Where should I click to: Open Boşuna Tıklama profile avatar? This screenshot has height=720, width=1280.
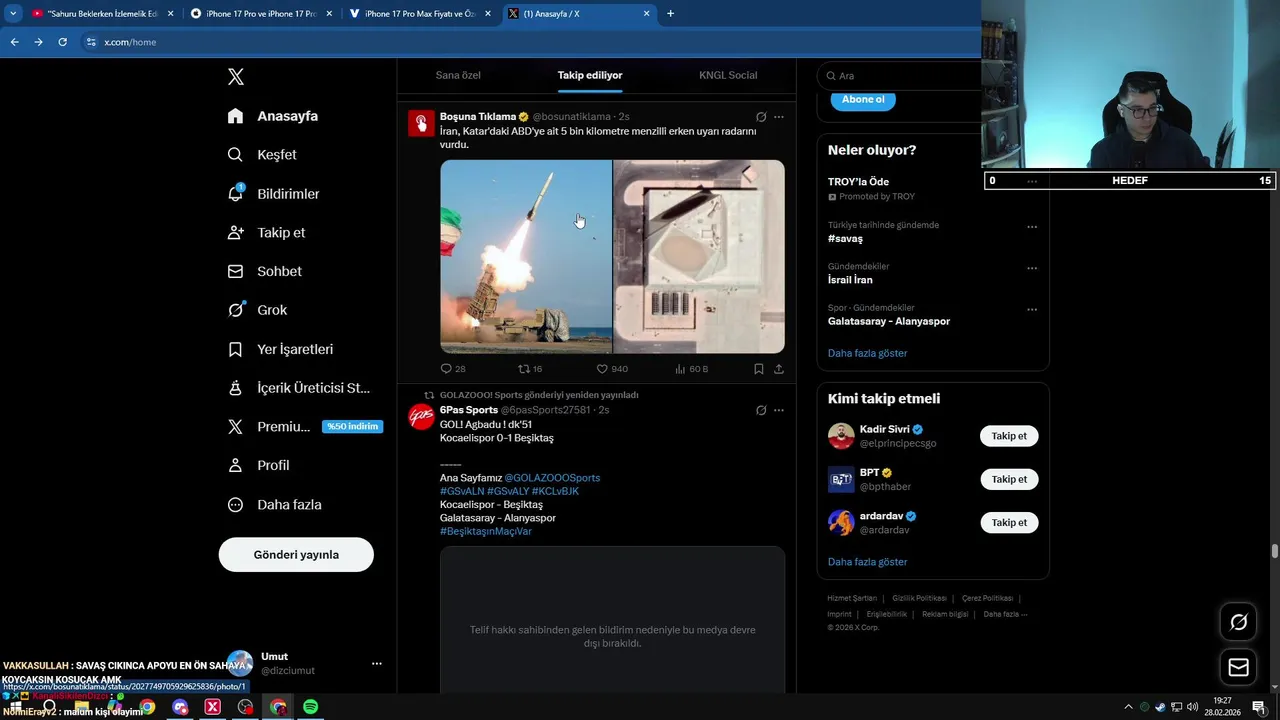pyautogui.click(x=422, y=123)
